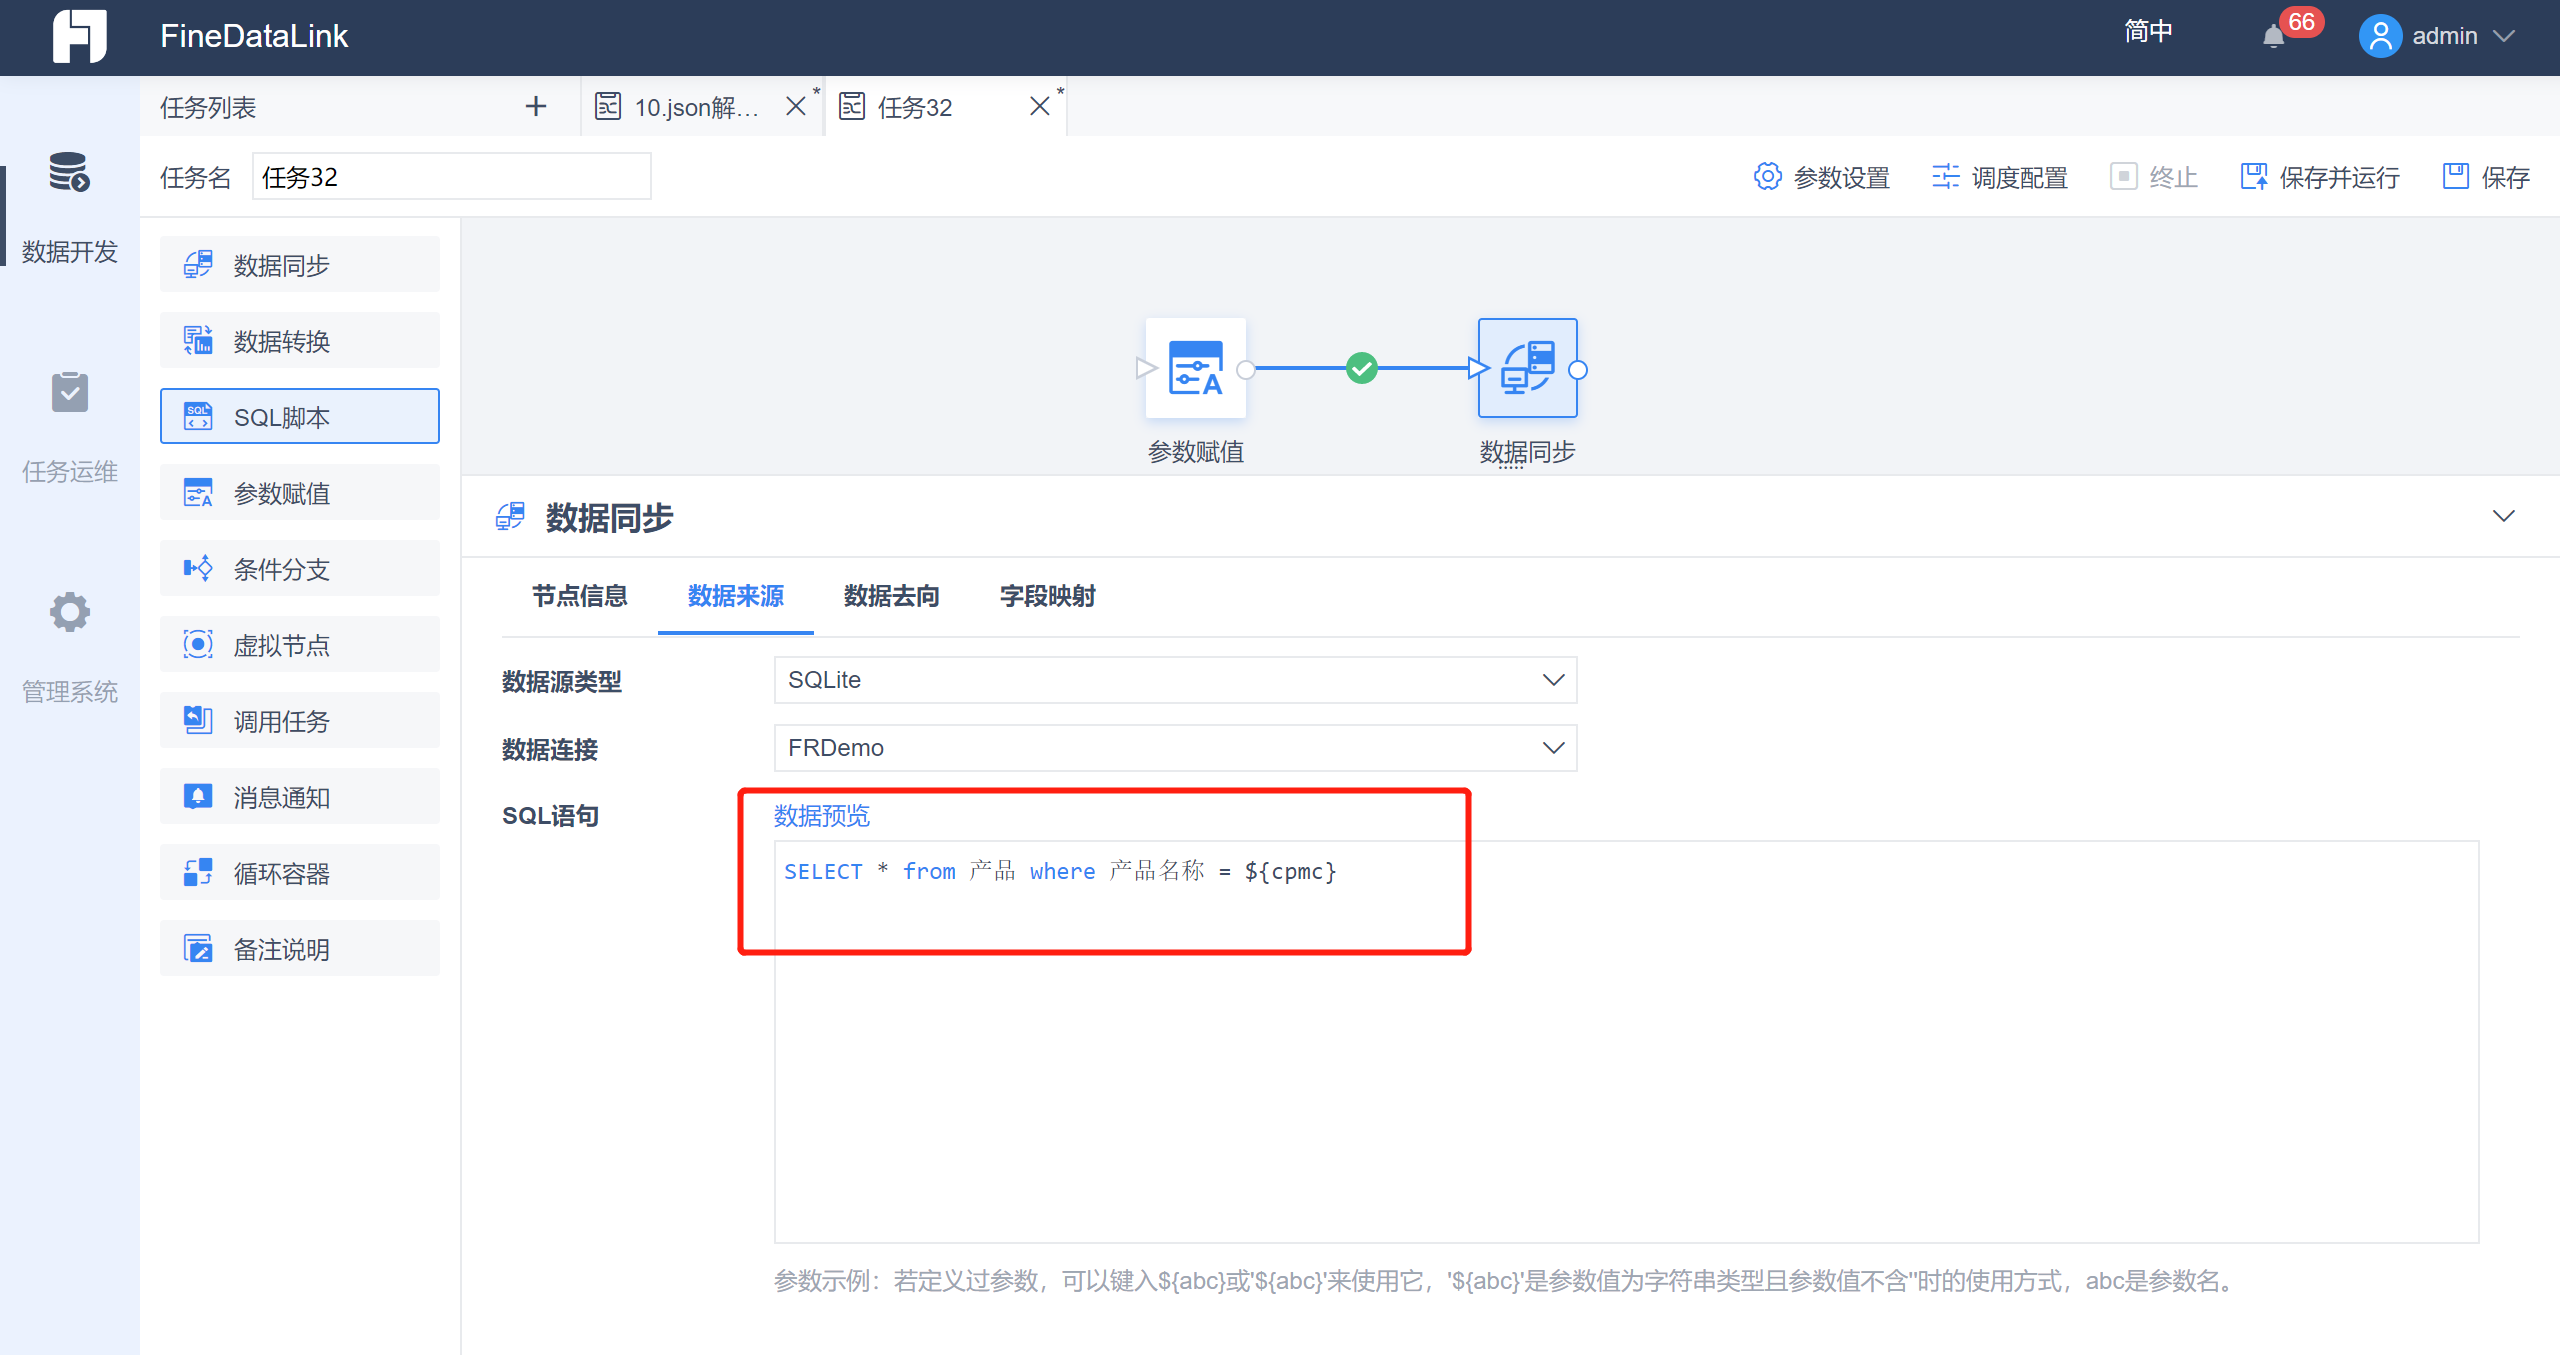Screen dimensions: 2560x1355
Task: Click the 保存并运行 button
Action: click(2320, 177)
